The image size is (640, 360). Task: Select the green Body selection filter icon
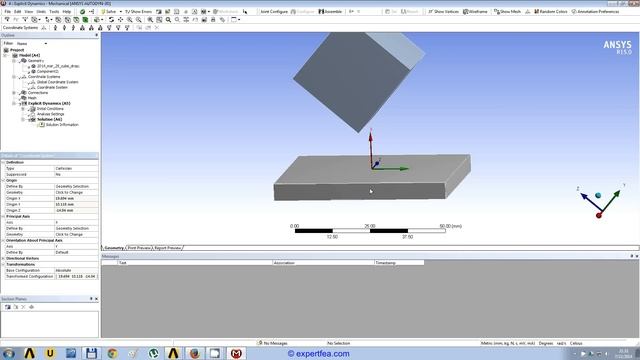click(85, 20)
